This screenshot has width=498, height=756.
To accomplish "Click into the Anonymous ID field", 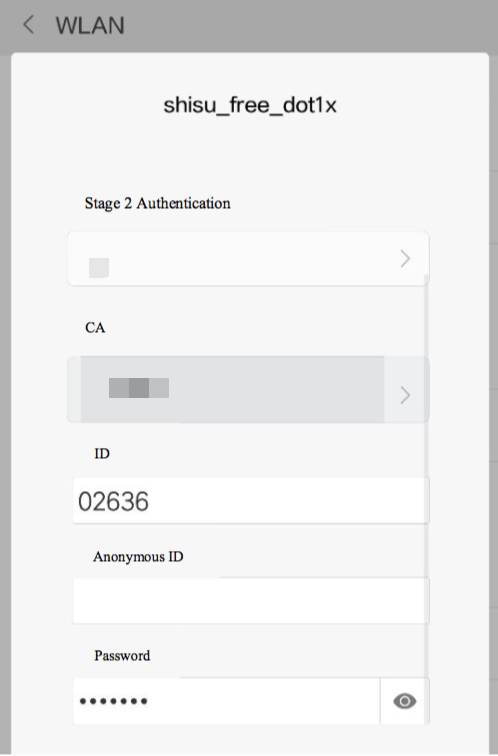I will 251,601.
